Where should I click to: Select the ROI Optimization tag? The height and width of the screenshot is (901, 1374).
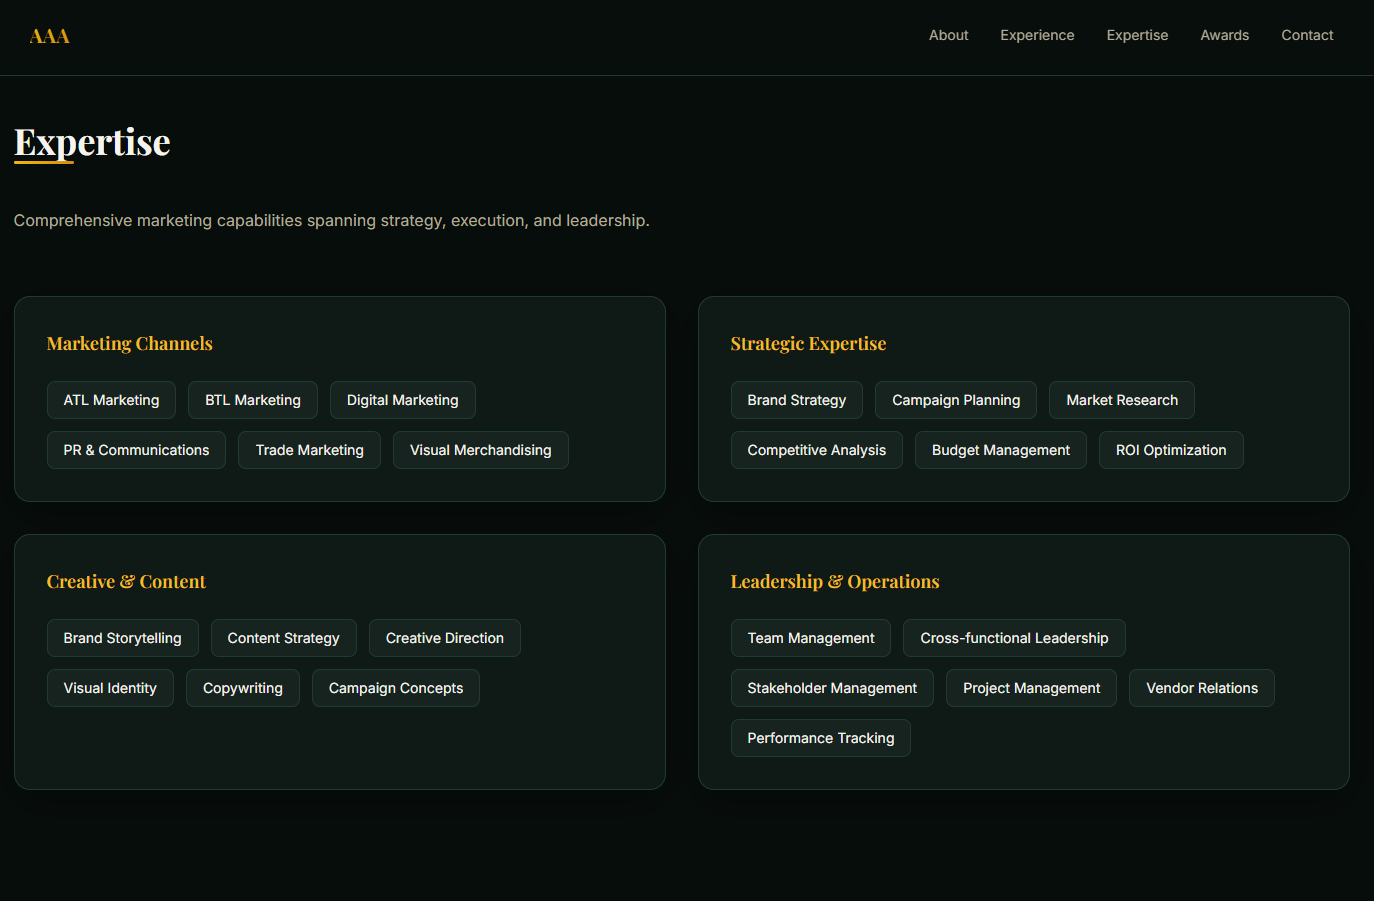tap(1171, 450)
